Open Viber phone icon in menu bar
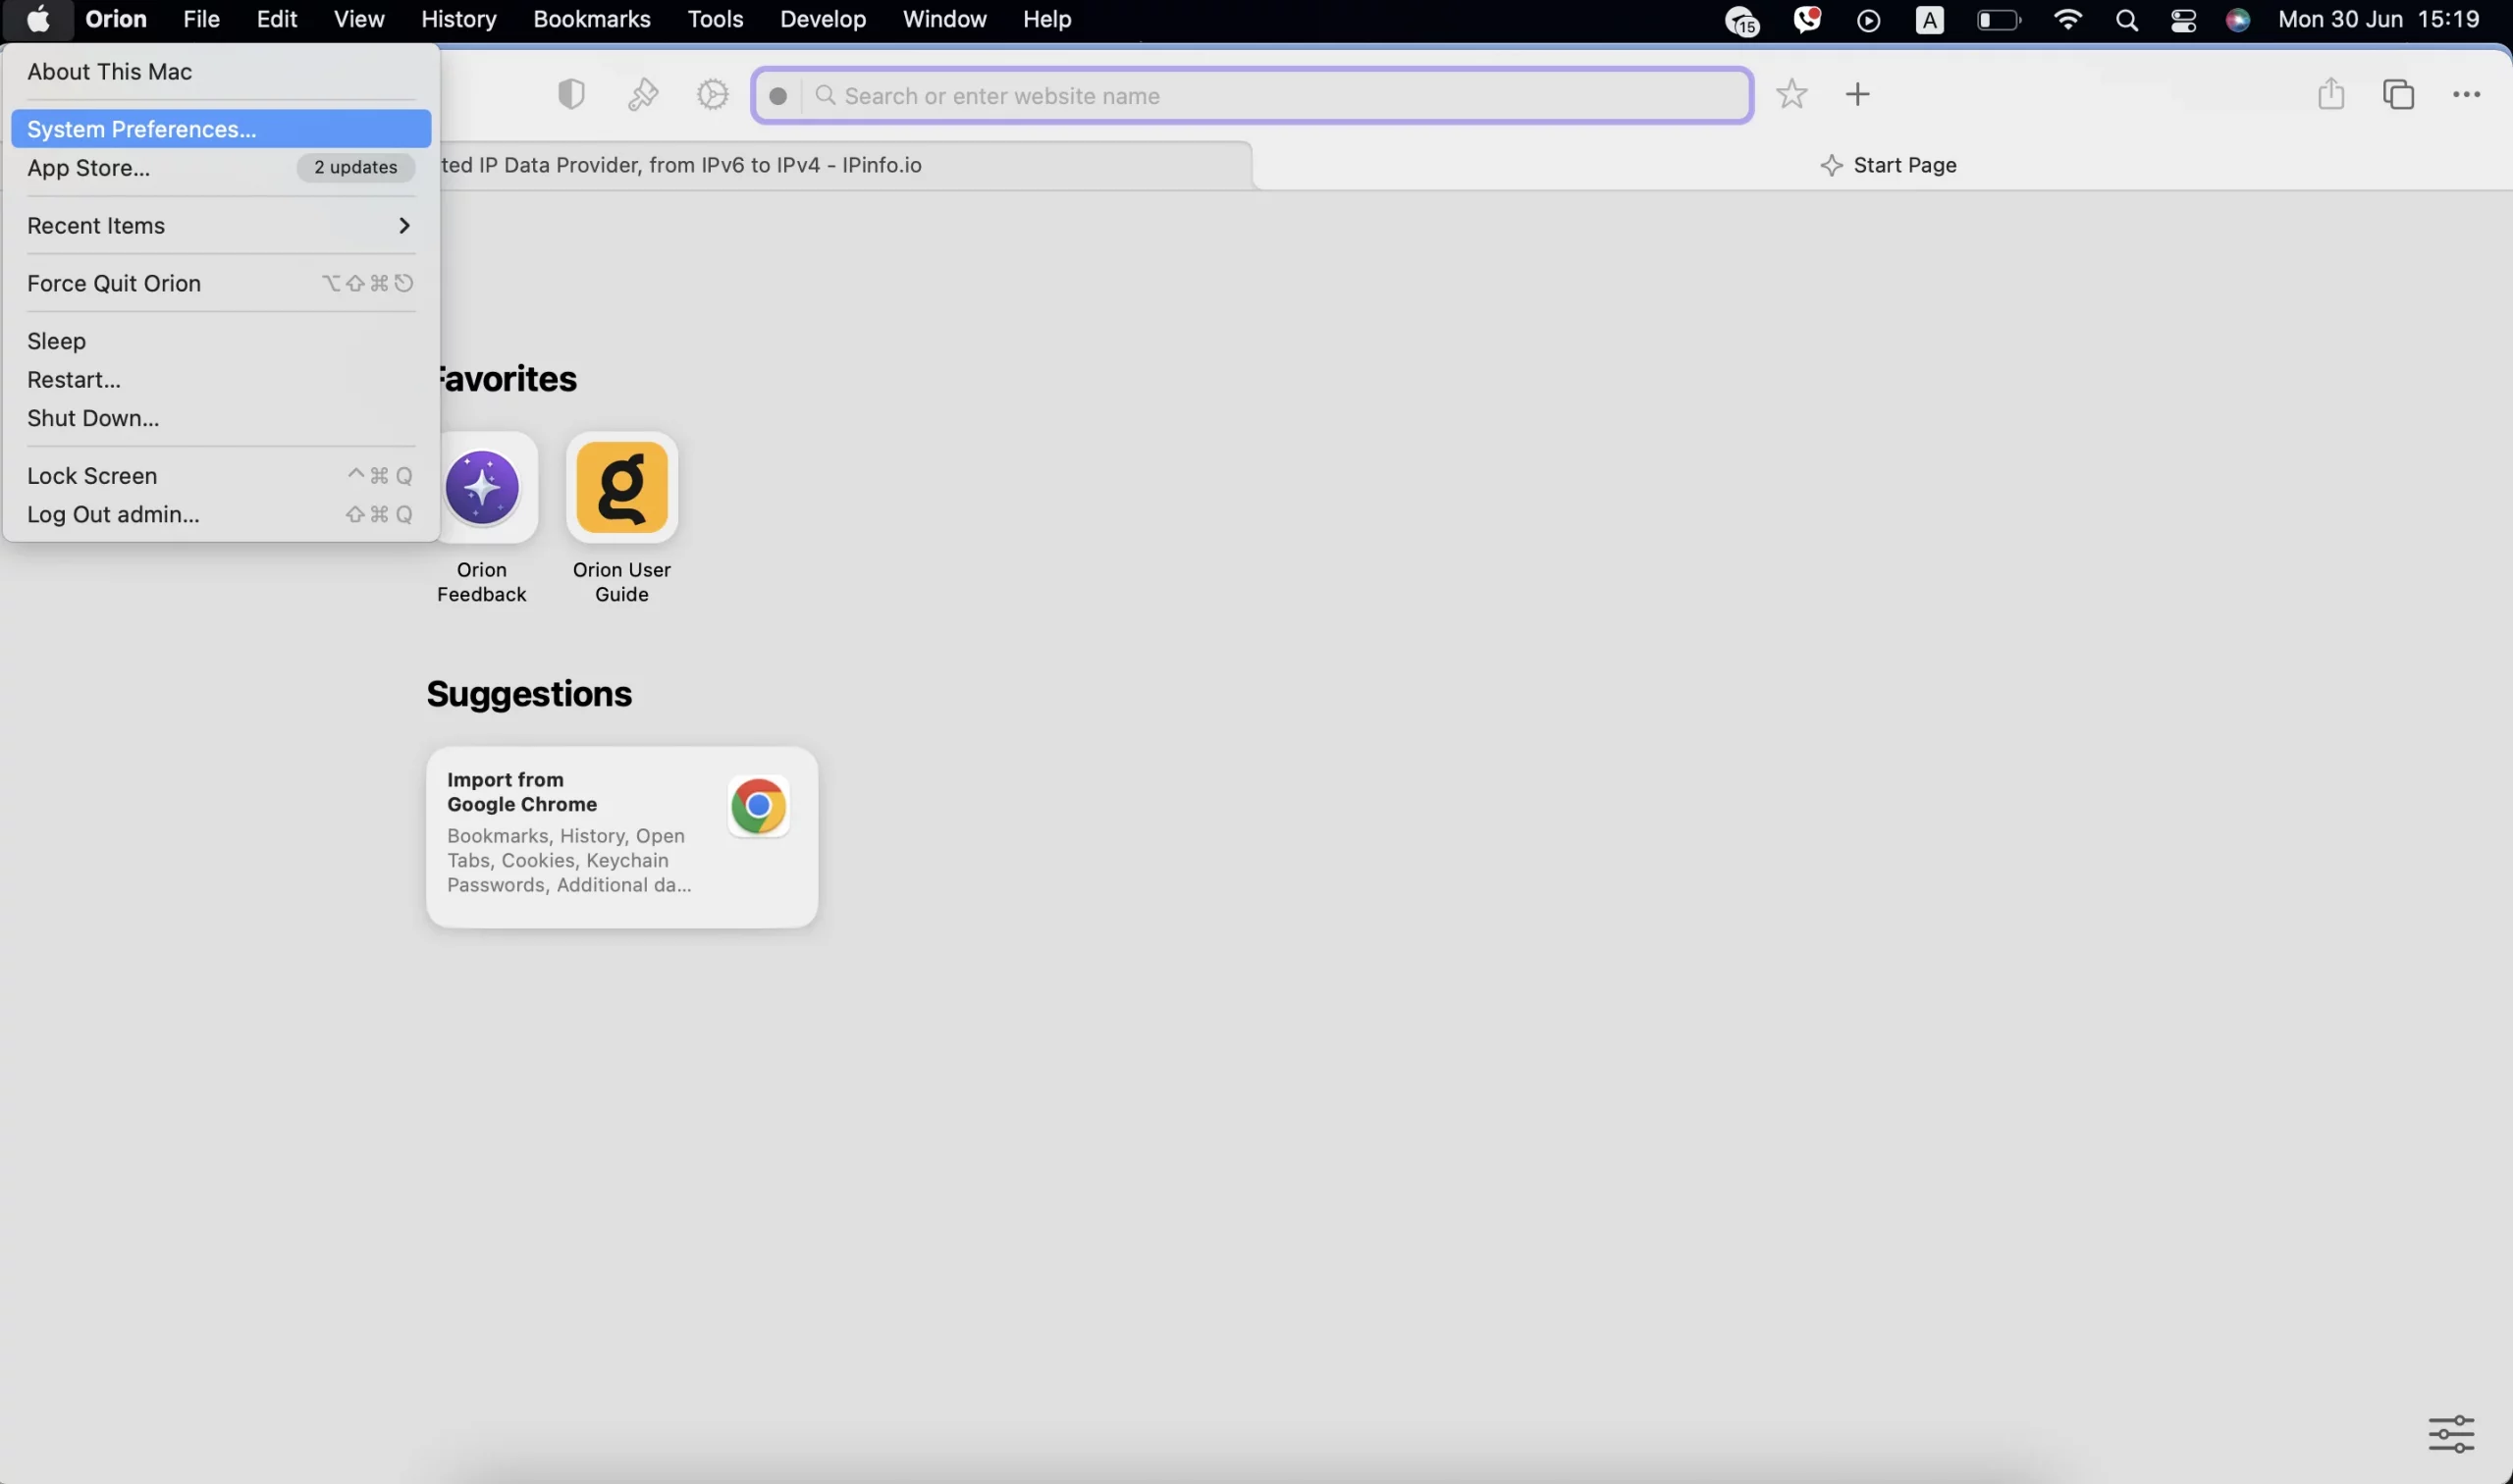The height and width of the screenshot is (1484, 2513). pos(1806,19)
